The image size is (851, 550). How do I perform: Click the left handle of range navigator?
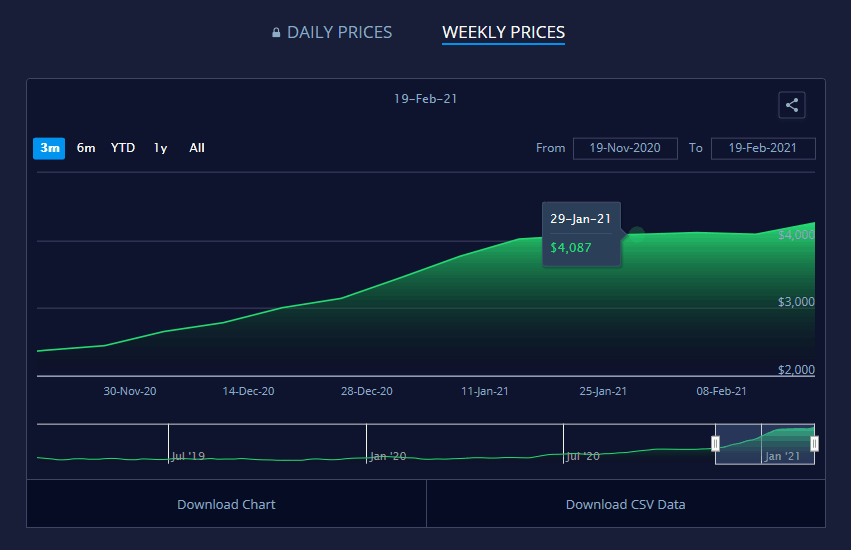pyautogui.click(x=715, y=444)
